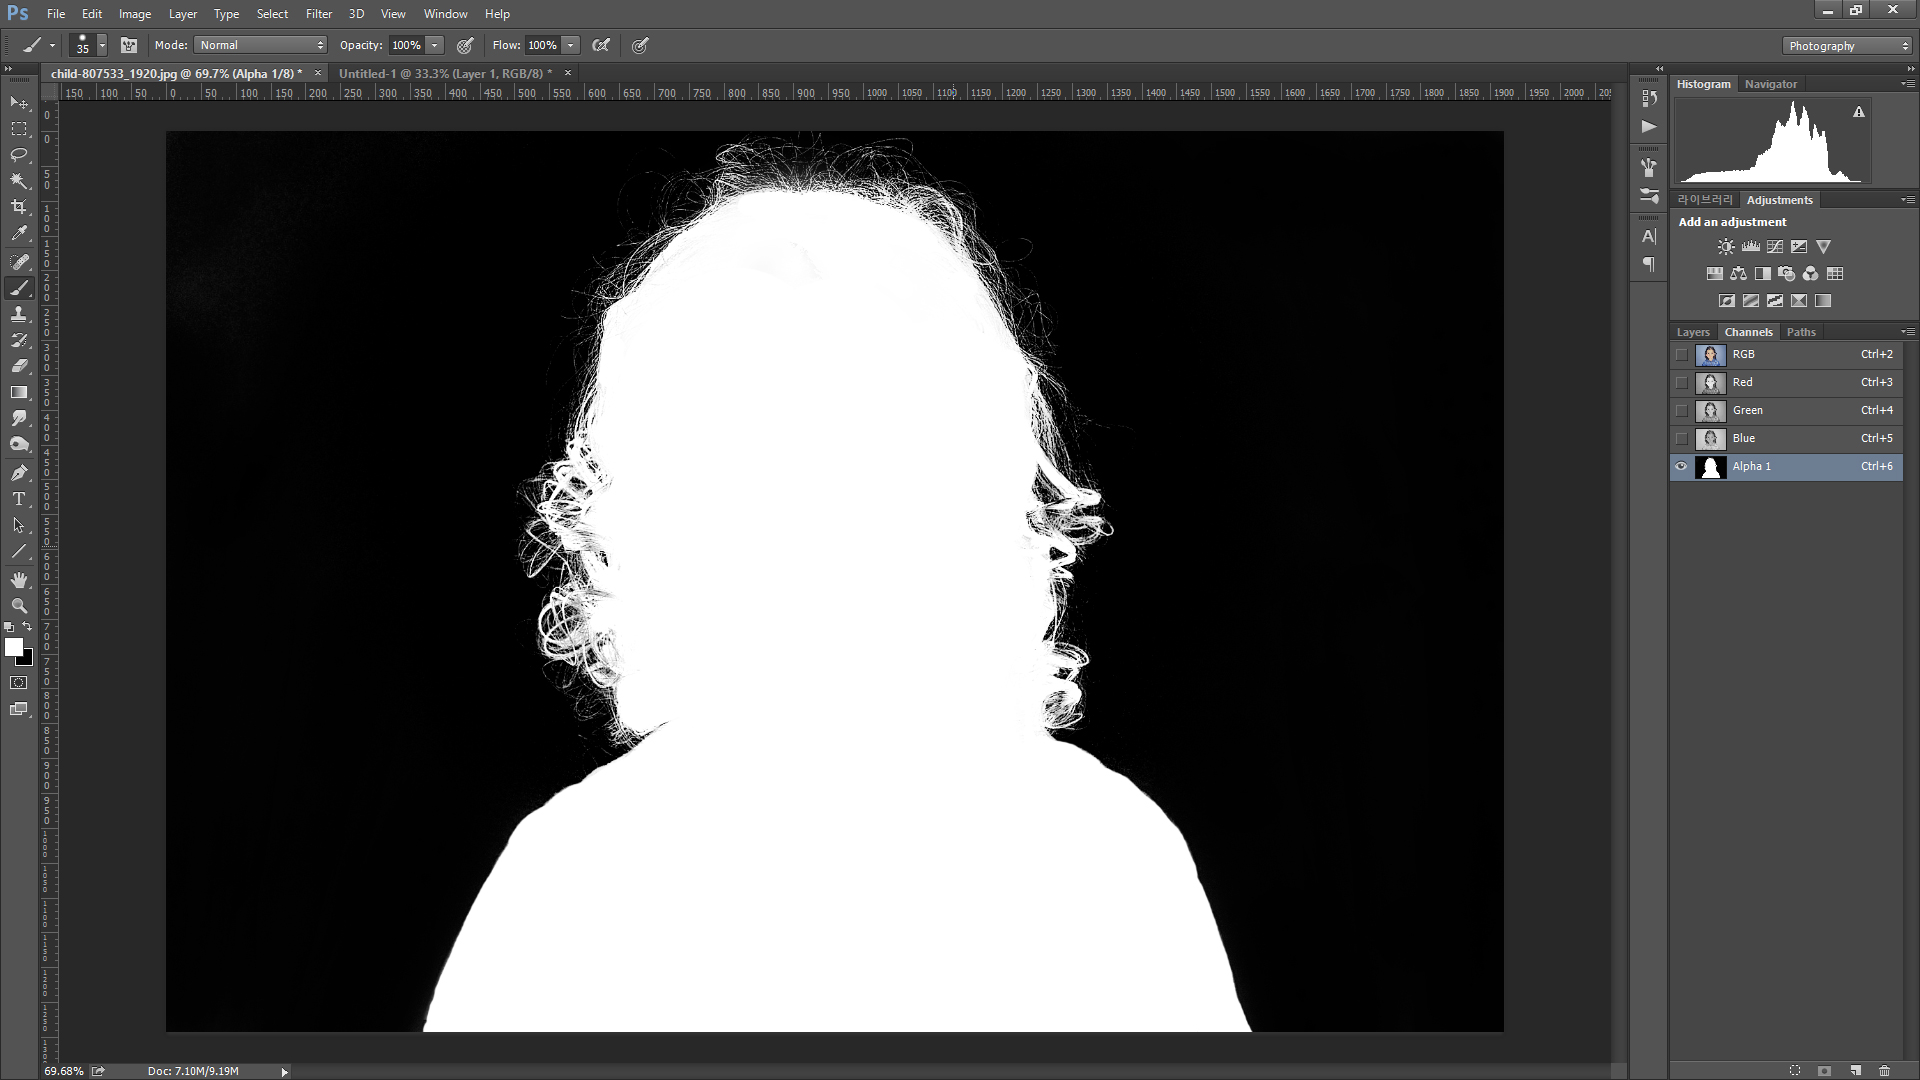
Task: Select the Clone Stamp tool
Action: point(19,314)
